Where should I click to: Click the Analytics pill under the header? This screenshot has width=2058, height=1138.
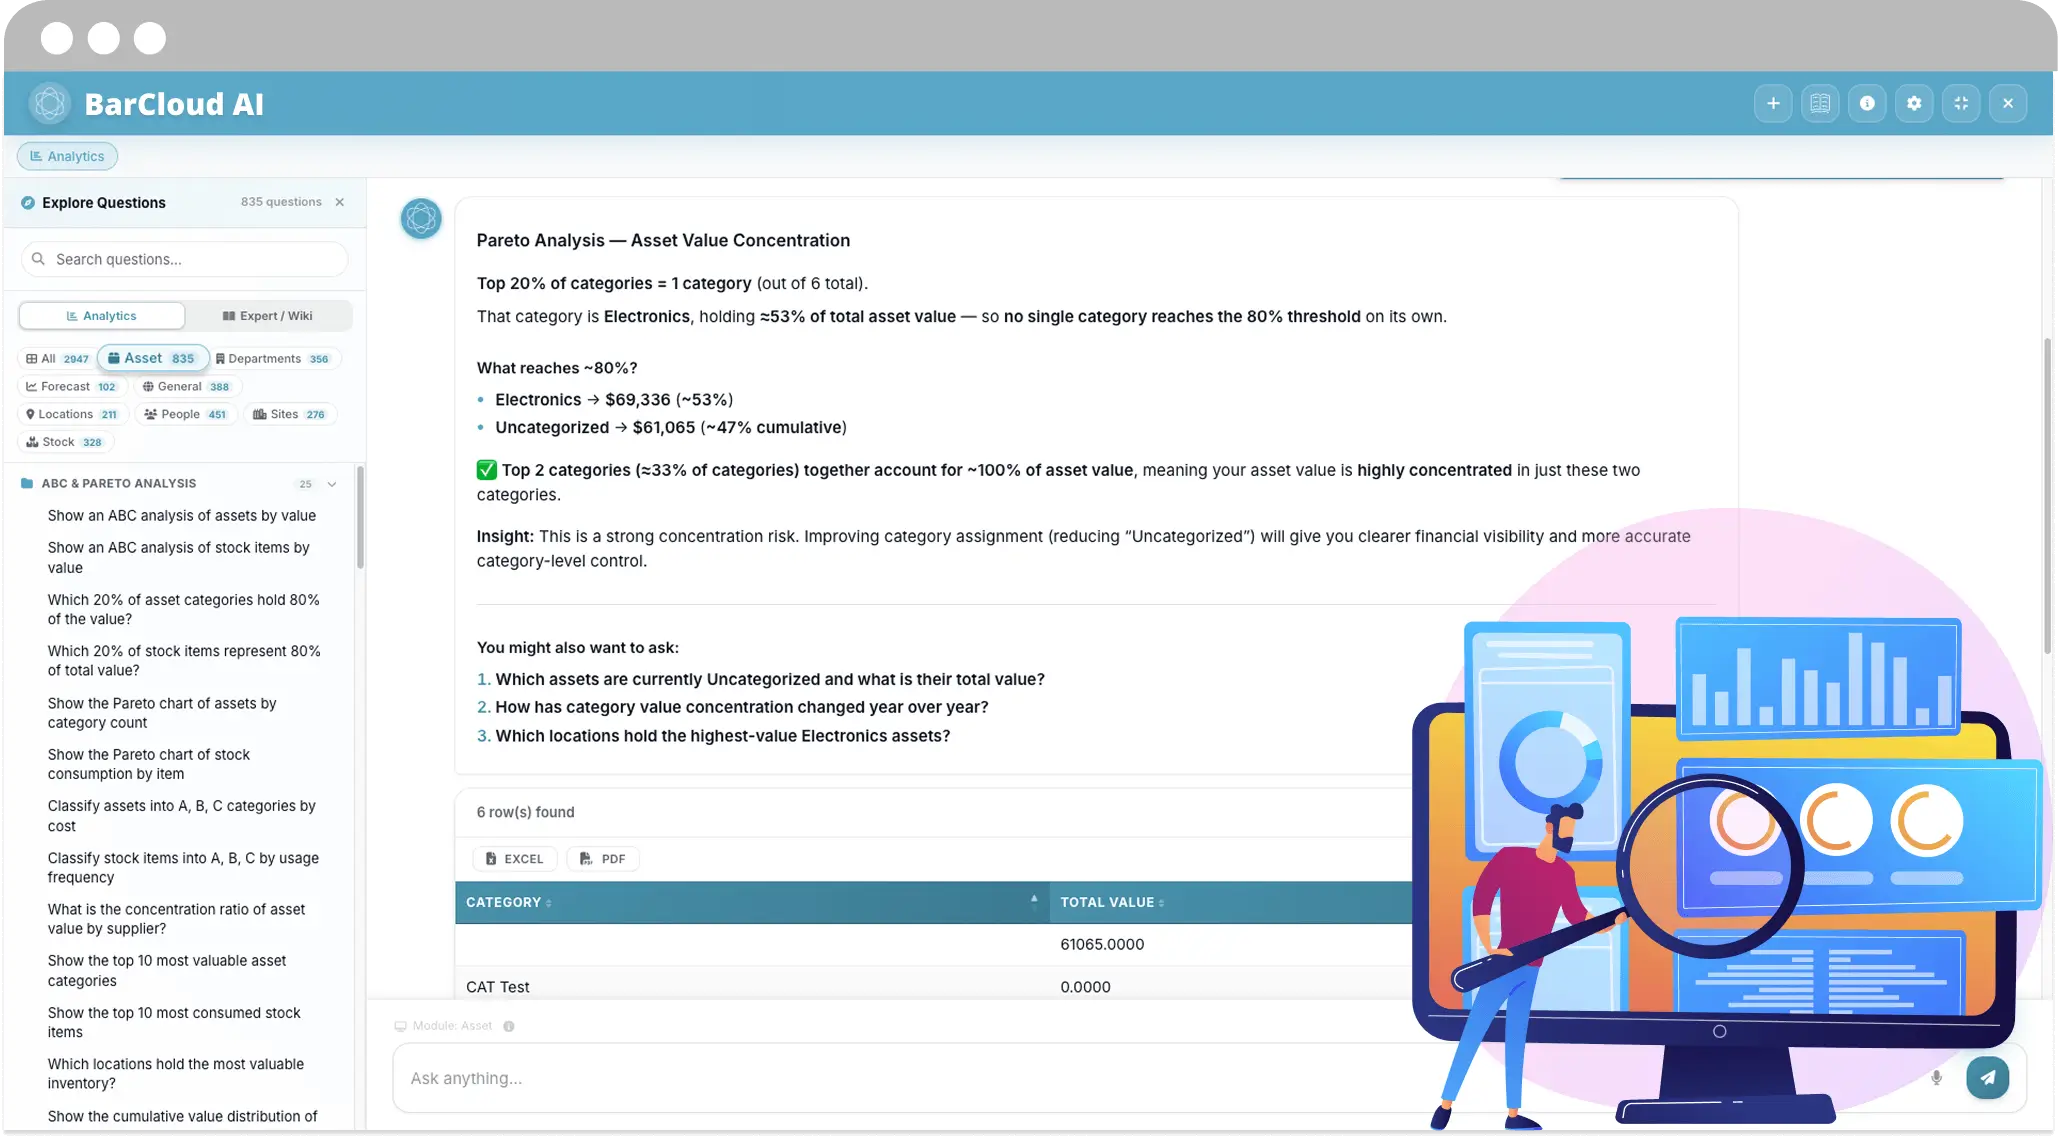[67, 156]
